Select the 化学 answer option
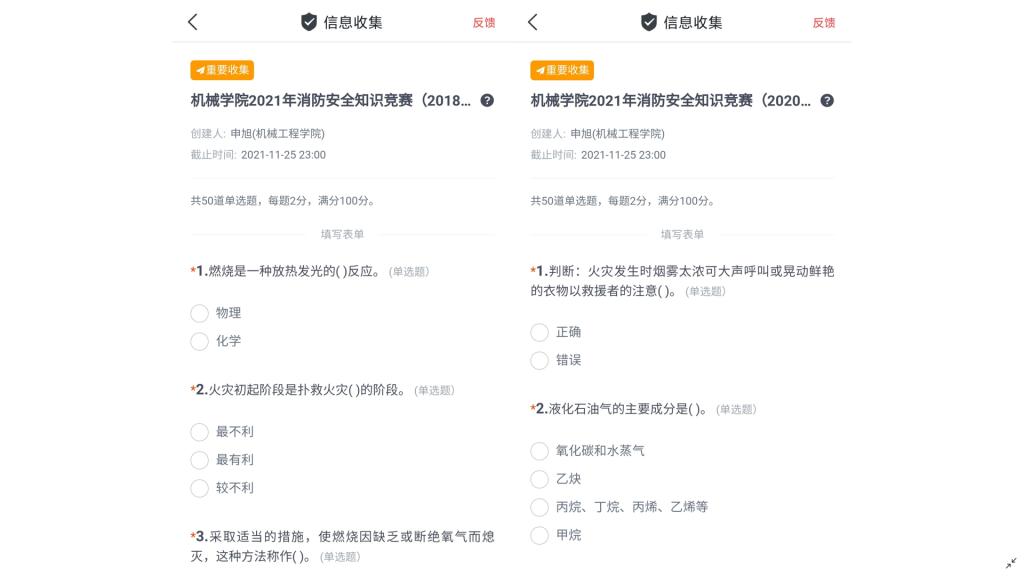Screen dimensions: 1024x576 click(x=200, y=341)
